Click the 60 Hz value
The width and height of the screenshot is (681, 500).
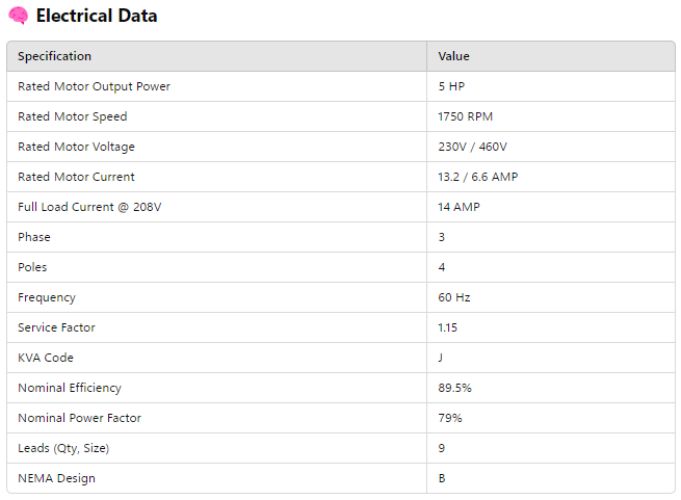tap(454, 297)
